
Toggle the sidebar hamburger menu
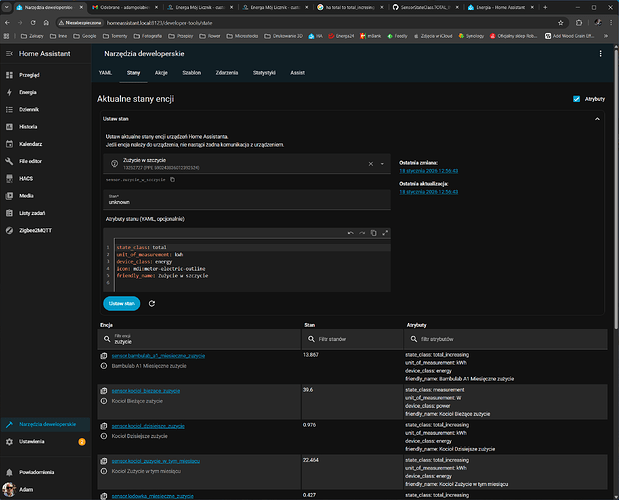(9, 51)
